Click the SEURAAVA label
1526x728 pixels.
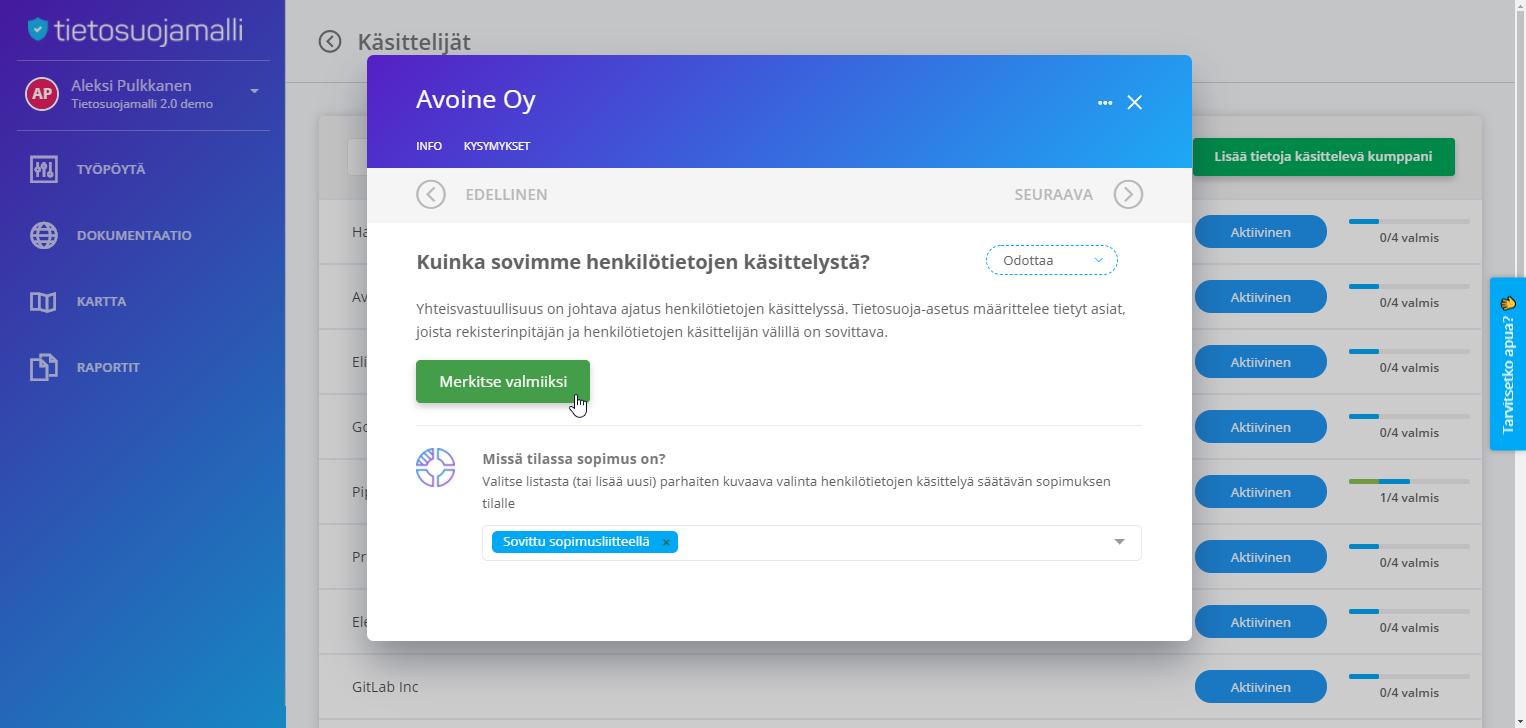point(1053,195)
